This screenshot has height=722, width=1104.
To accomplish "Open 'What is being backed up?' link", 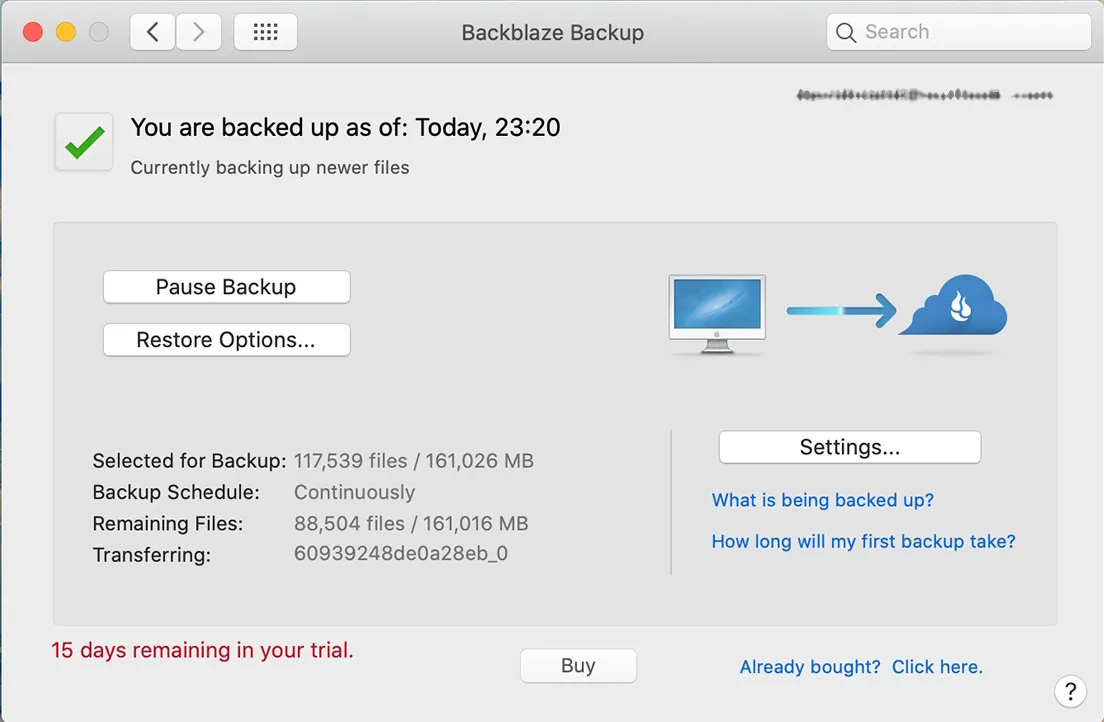I will click(822, 500).
